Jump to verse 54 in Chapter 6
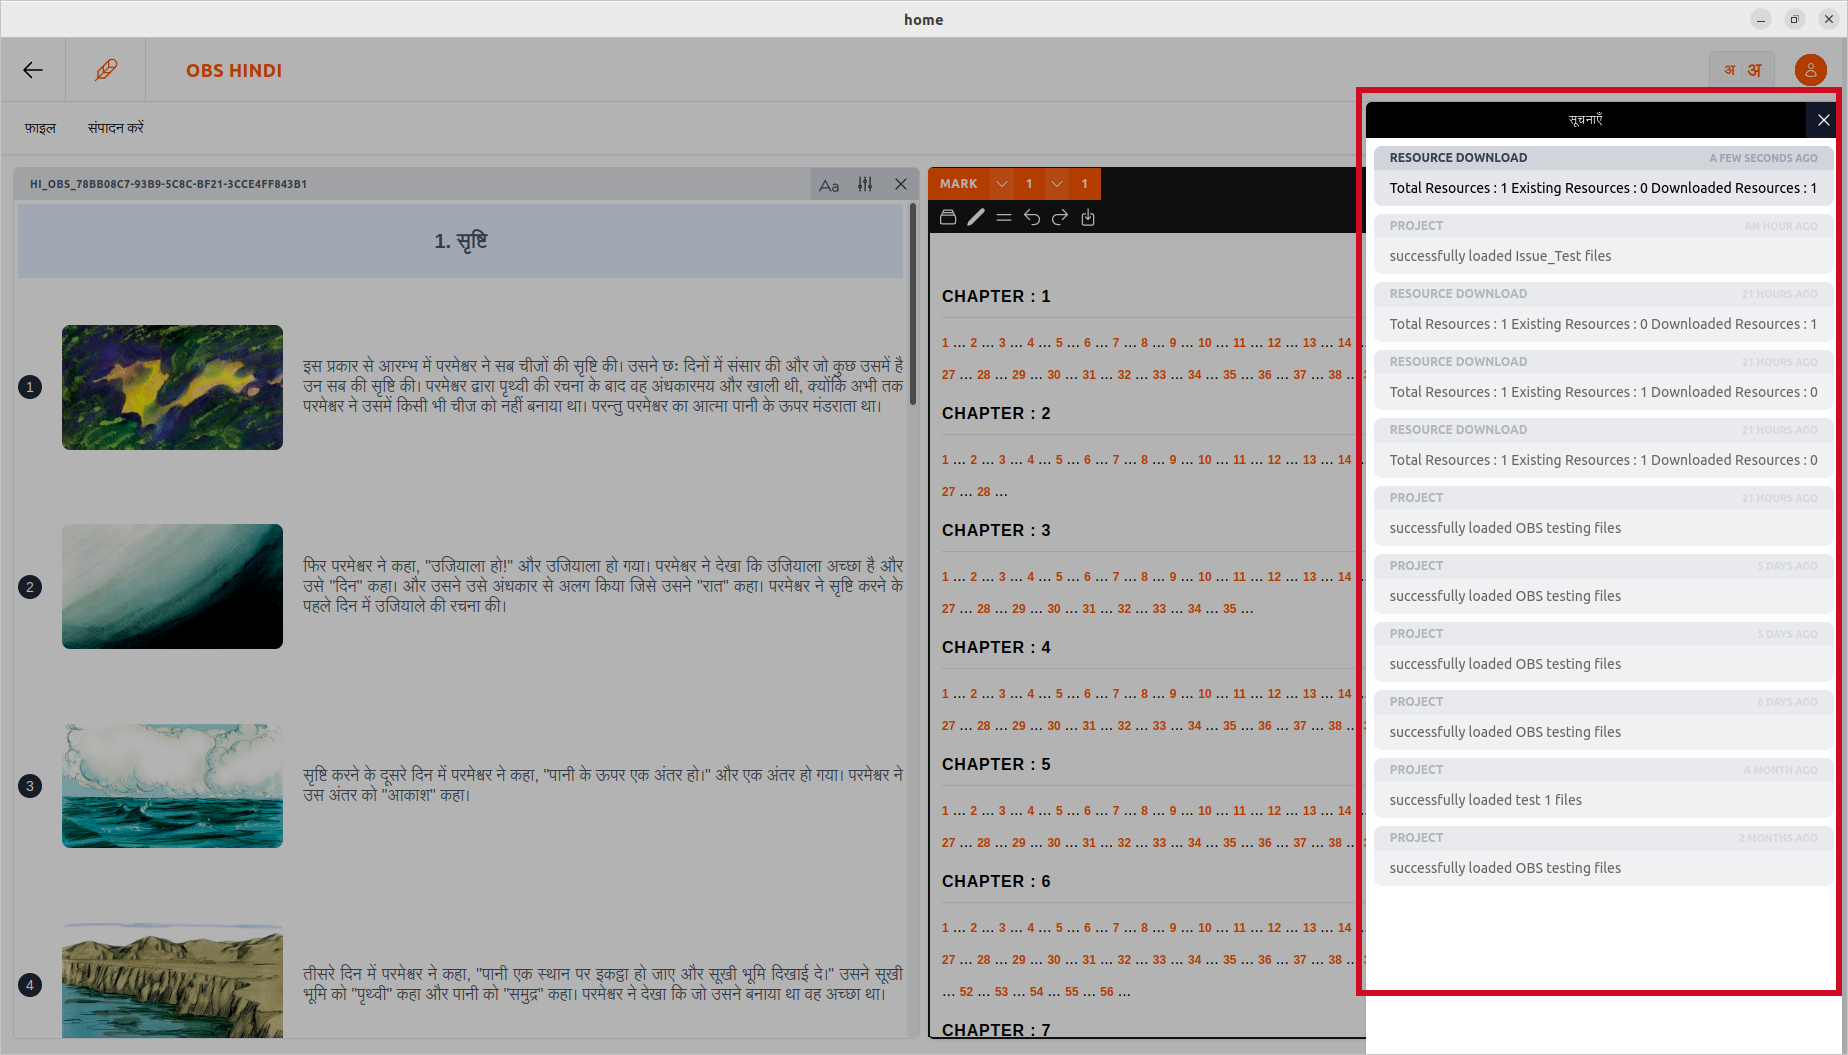 pos(1036,992)
